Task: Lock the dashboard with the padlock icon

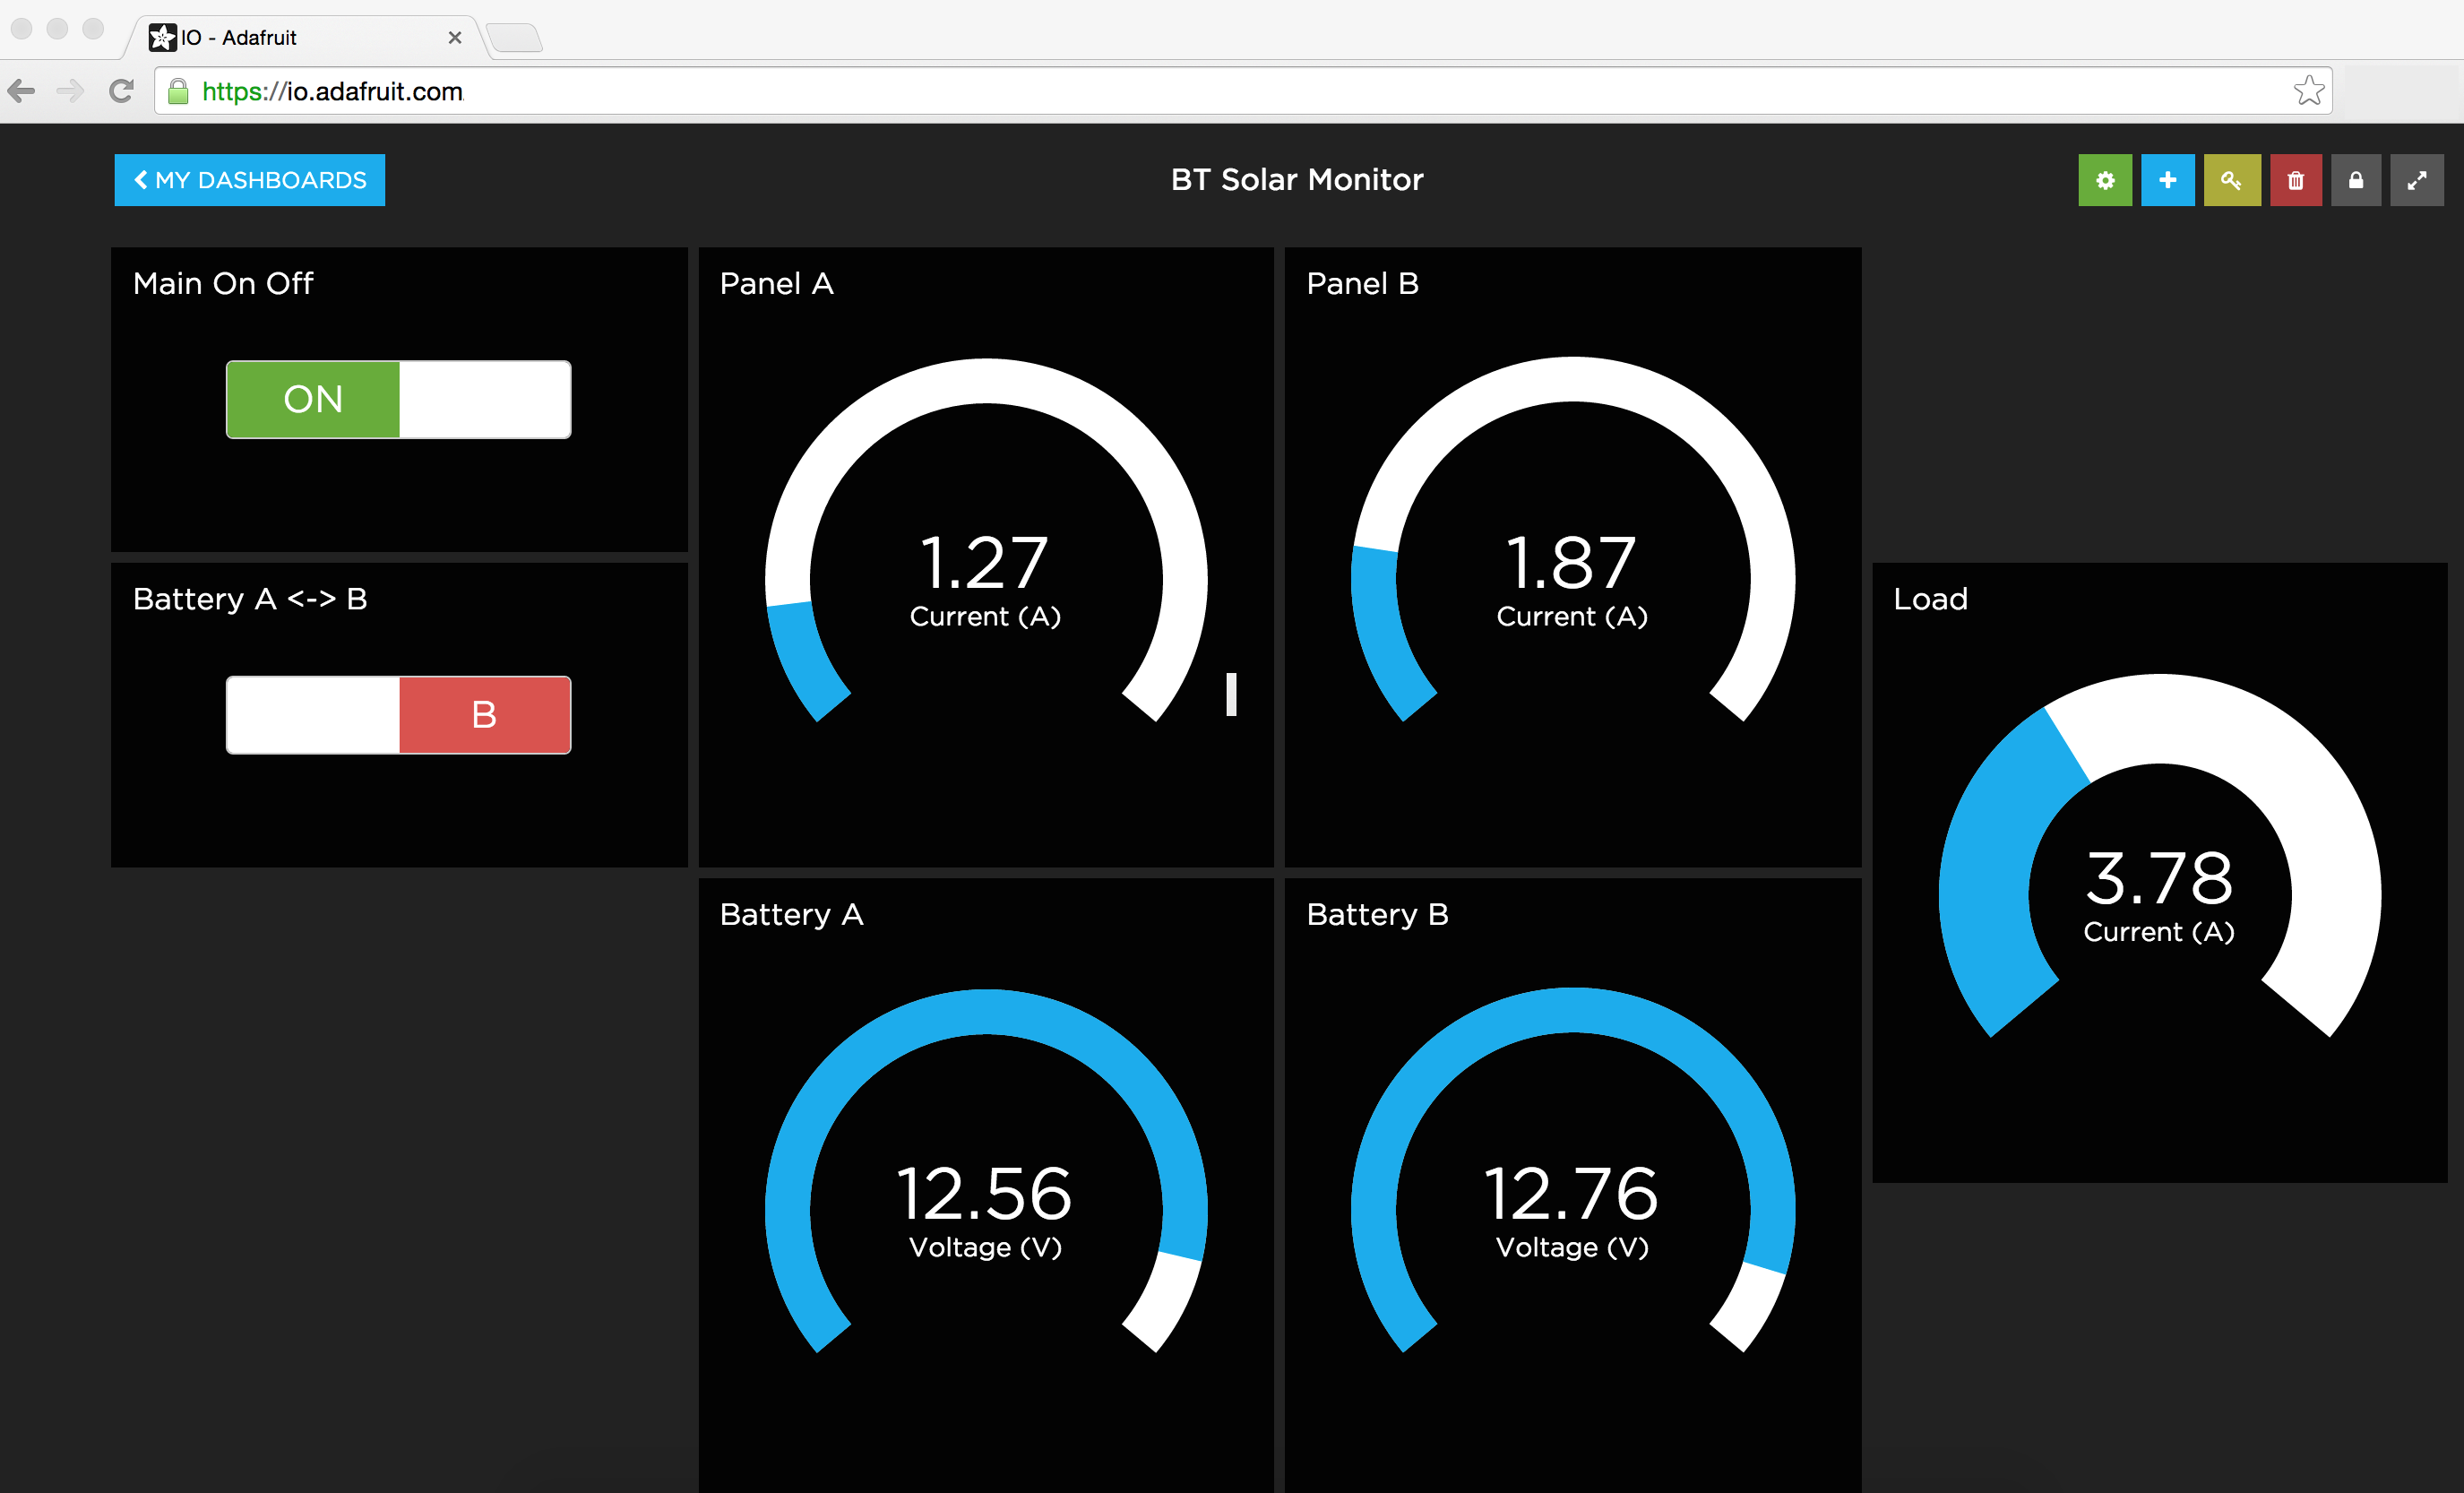Action: tap(2357, 180)
